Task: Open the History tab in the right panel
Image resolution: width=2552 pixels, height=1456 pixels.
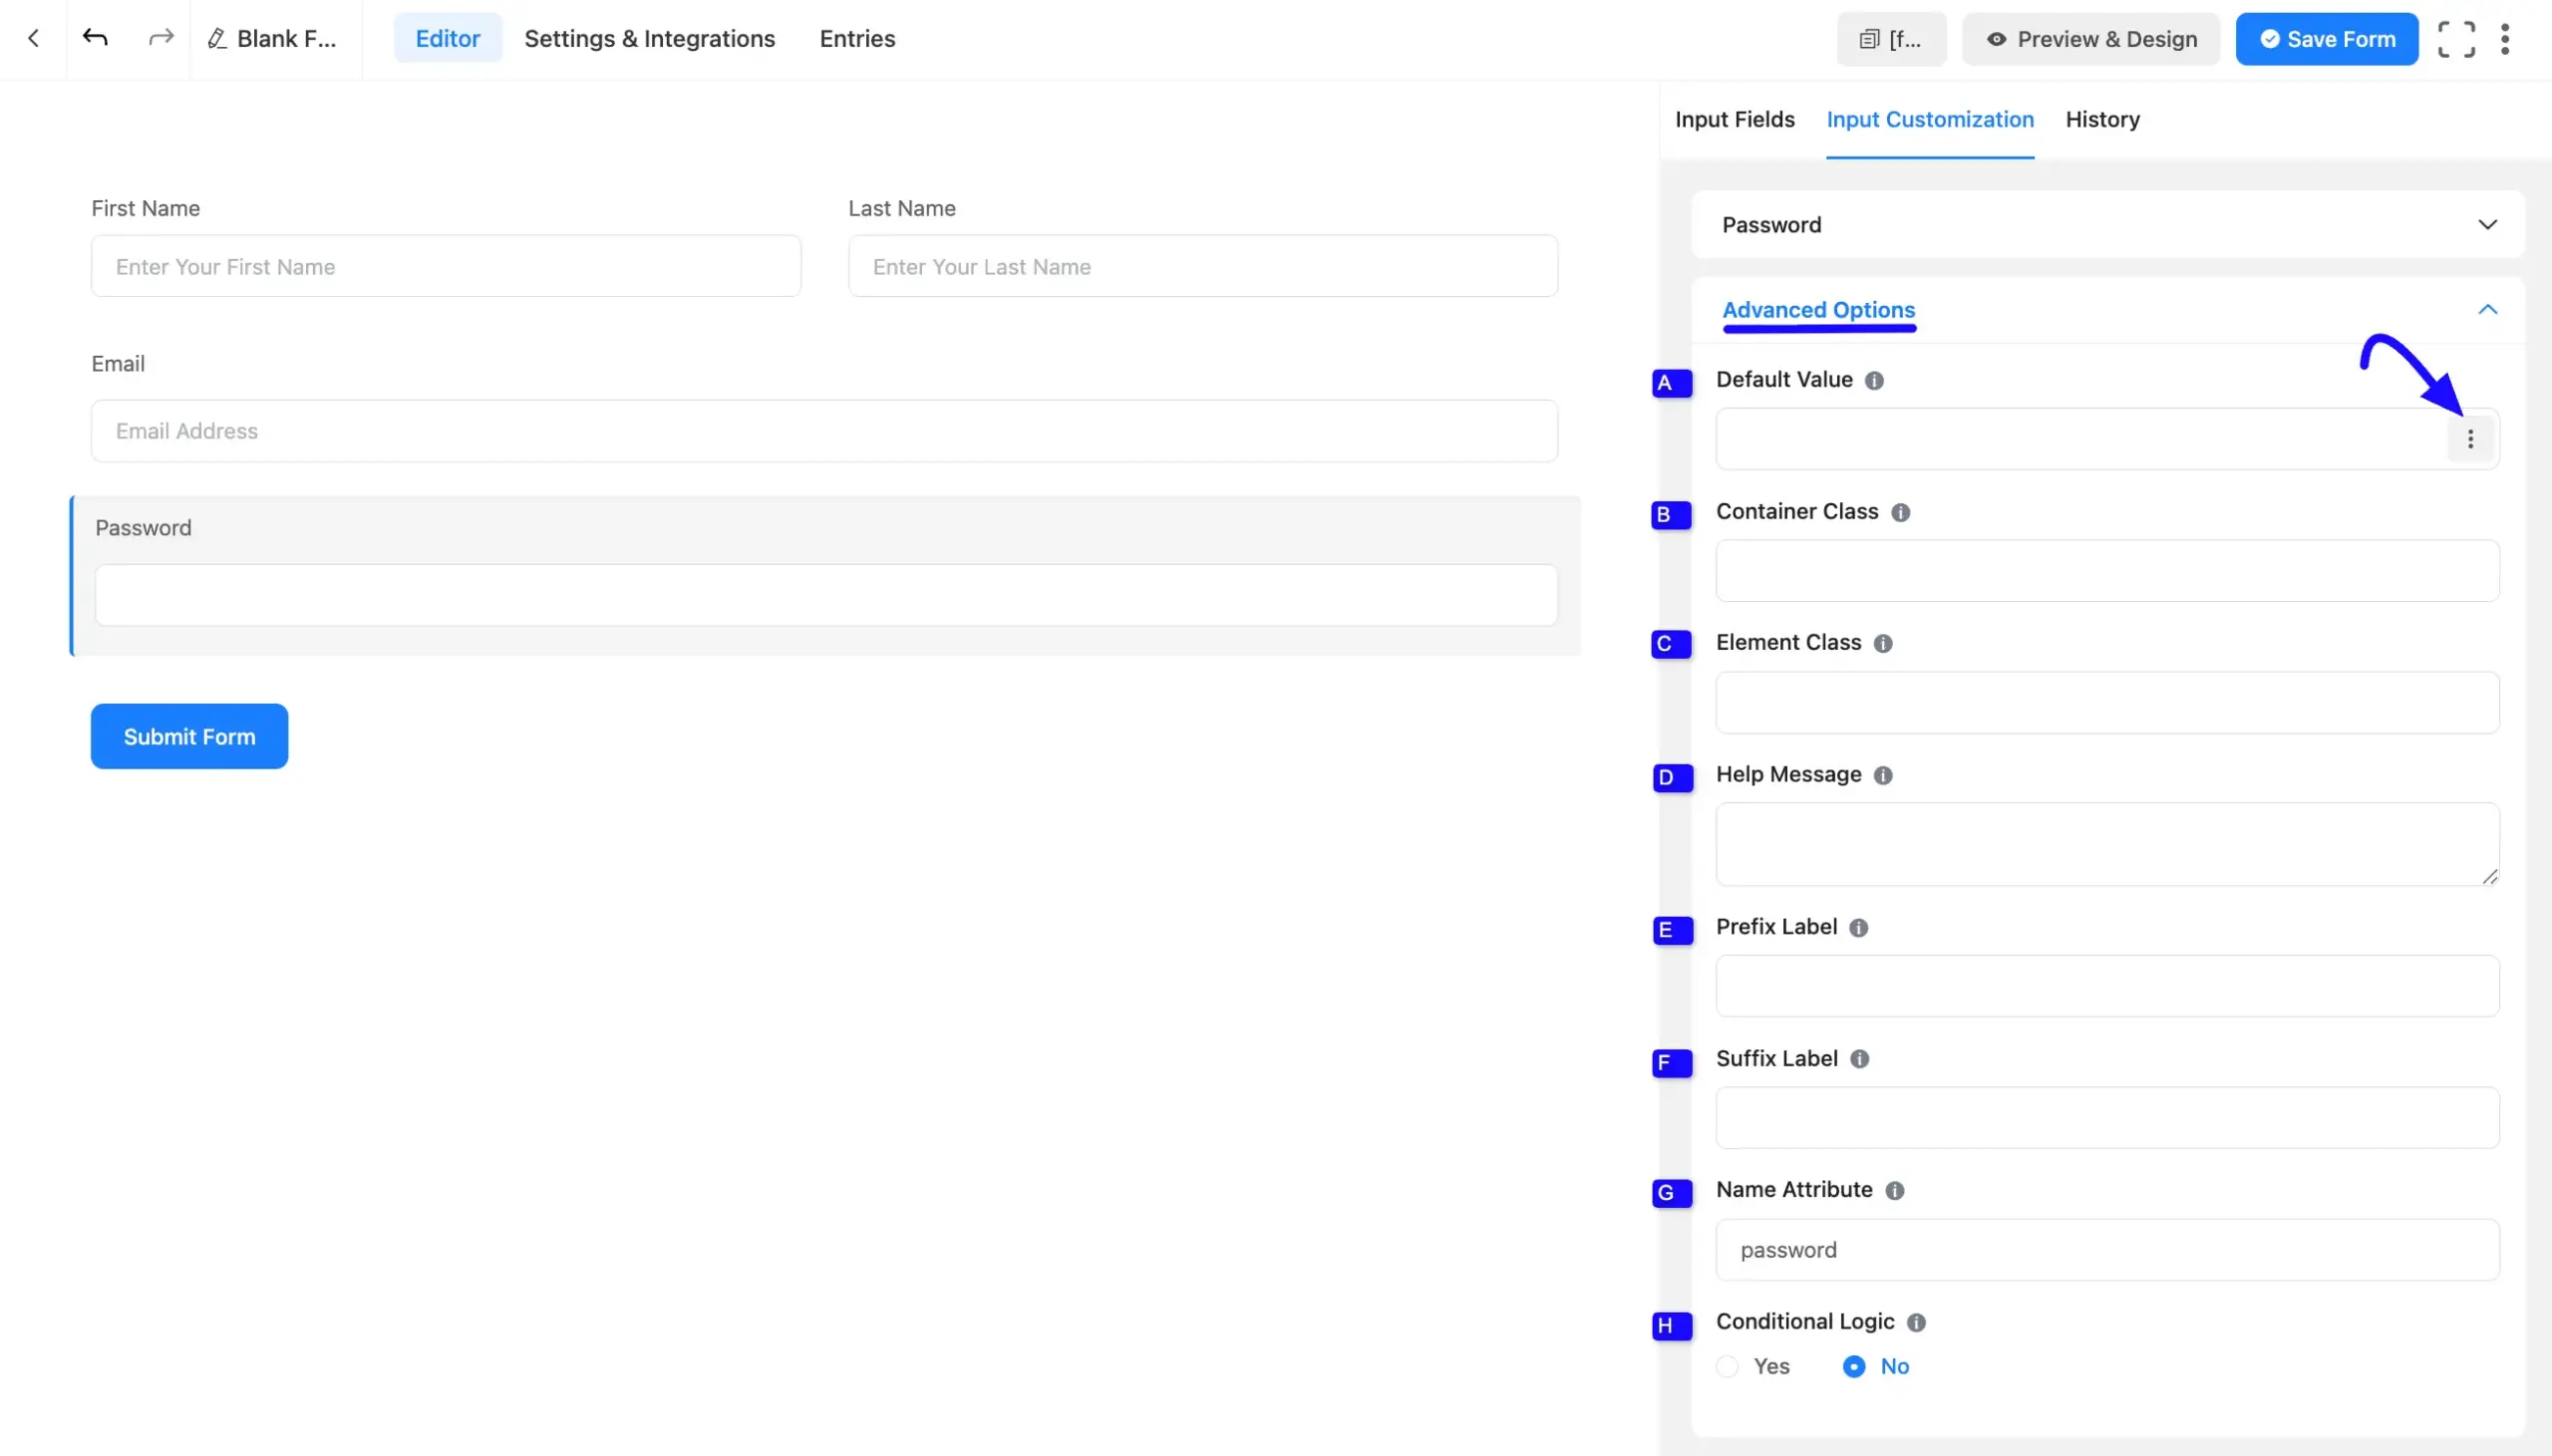Action: [x=2102, y=119]
